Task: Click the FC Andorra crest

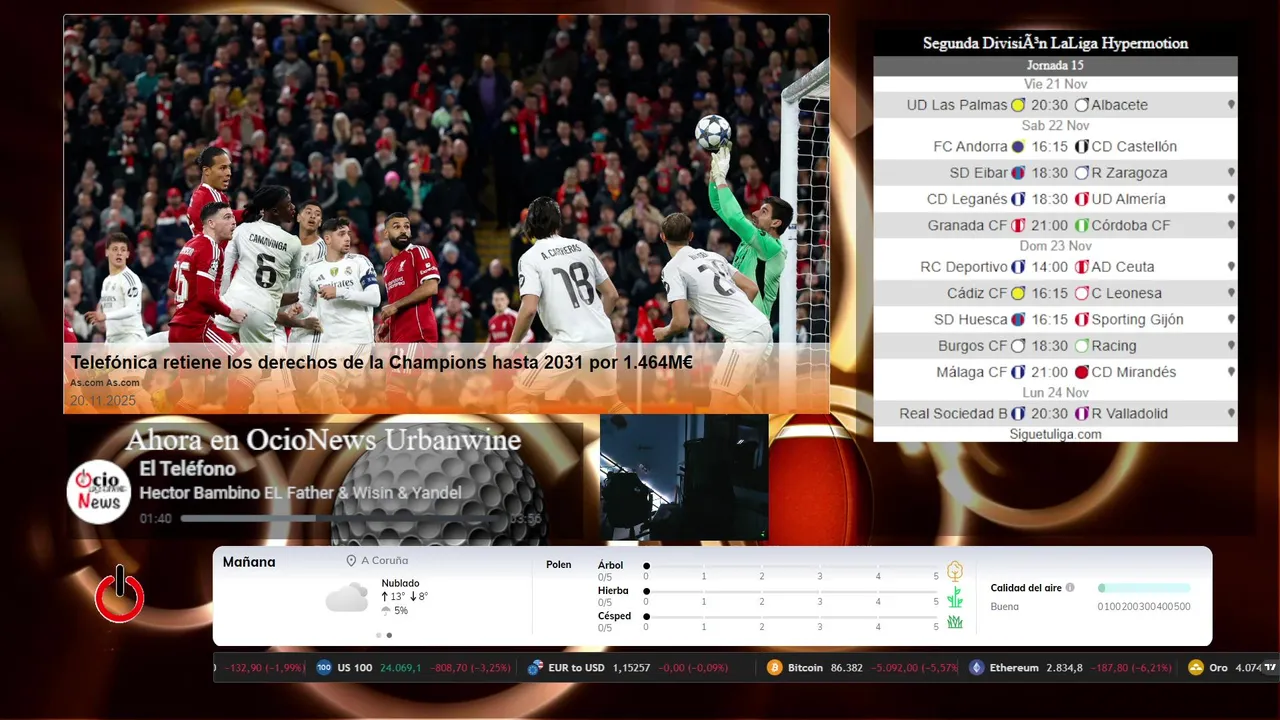Action: 1018,147
